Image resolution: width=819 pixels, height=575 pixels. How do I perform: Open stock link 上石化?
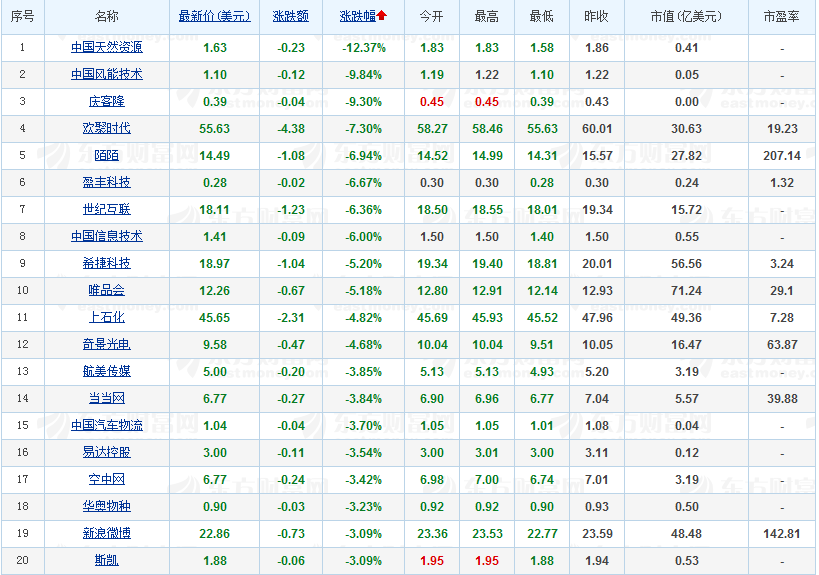[x=107, y=318]
